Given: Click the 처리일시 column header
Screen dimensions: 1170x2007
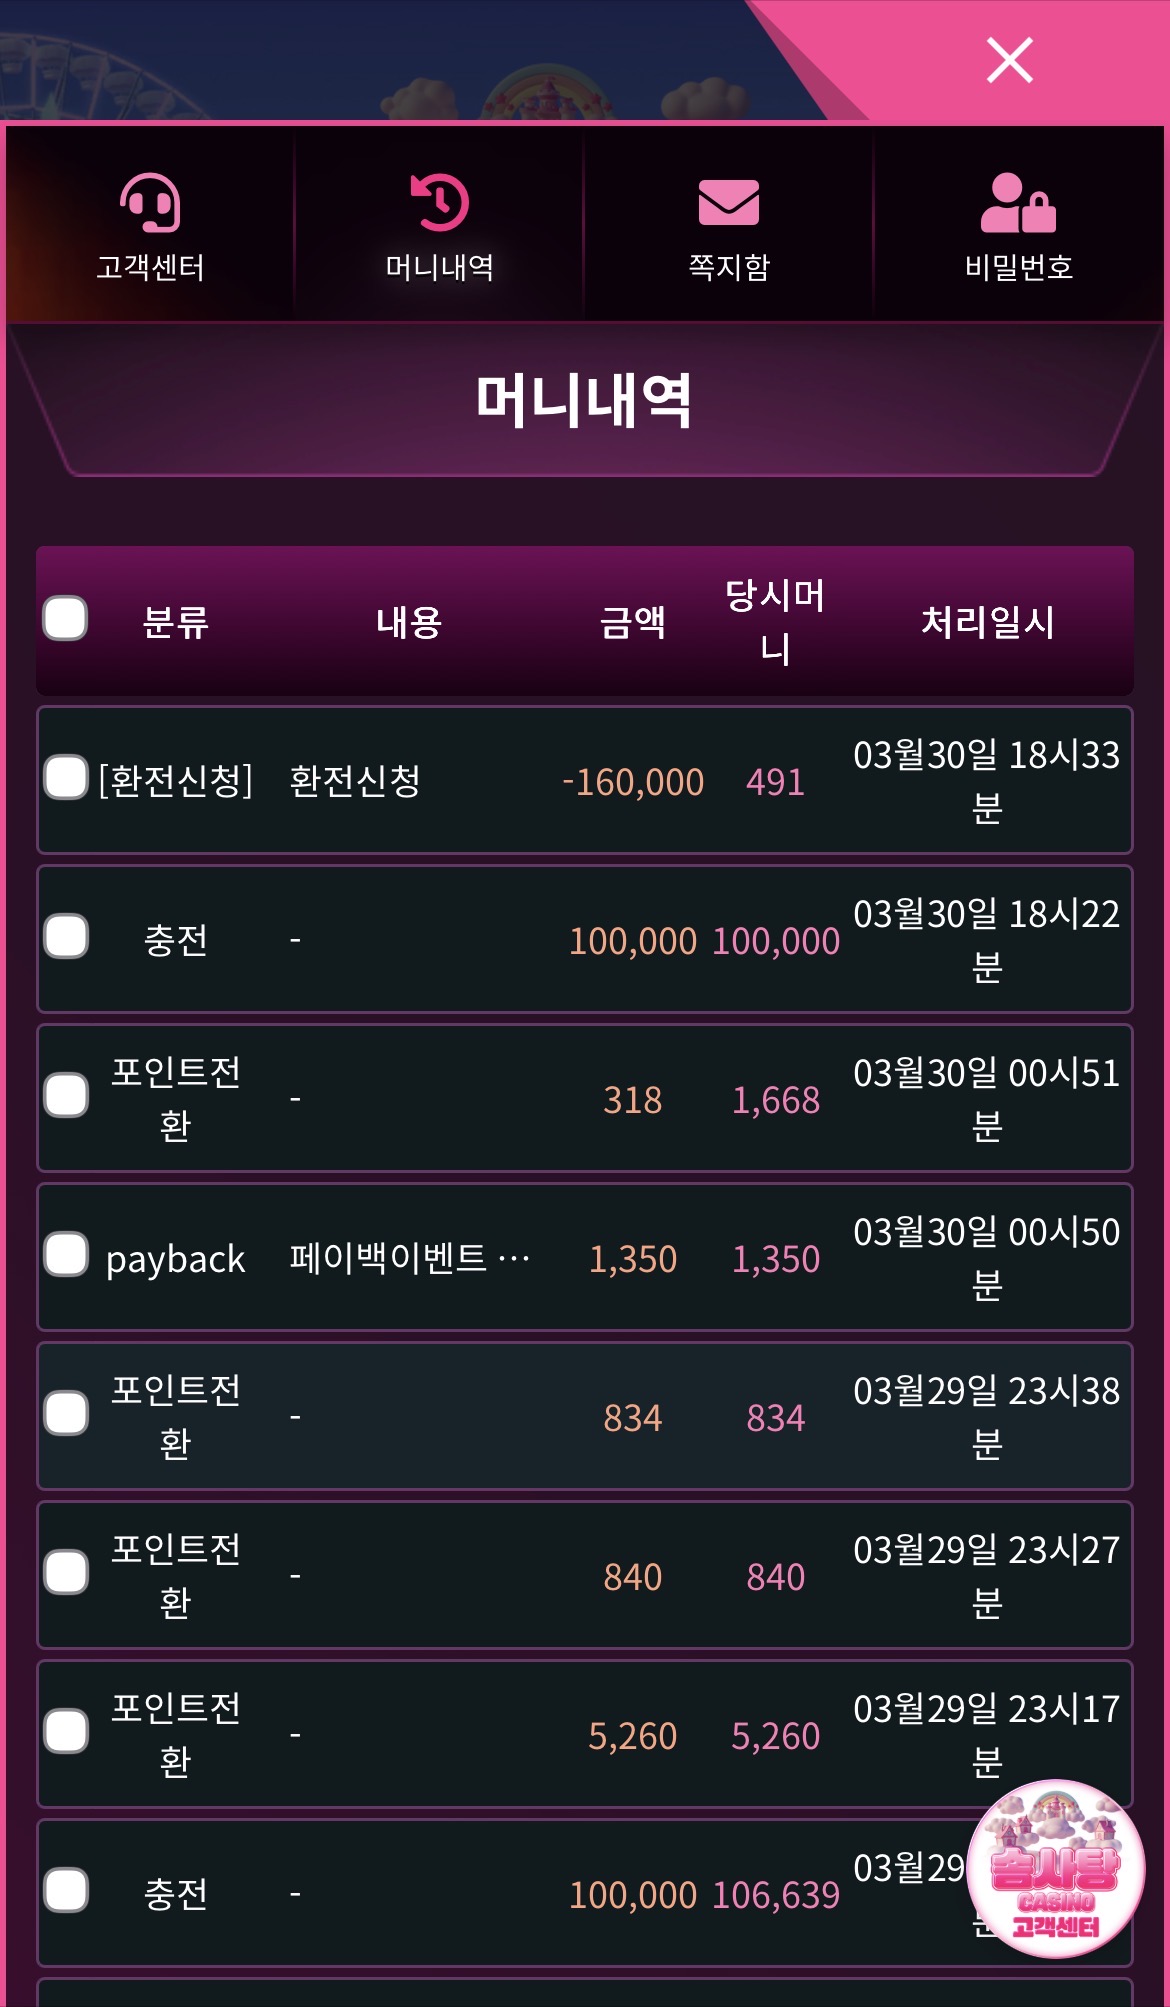Looking at the screenshot, I should 987,622.
